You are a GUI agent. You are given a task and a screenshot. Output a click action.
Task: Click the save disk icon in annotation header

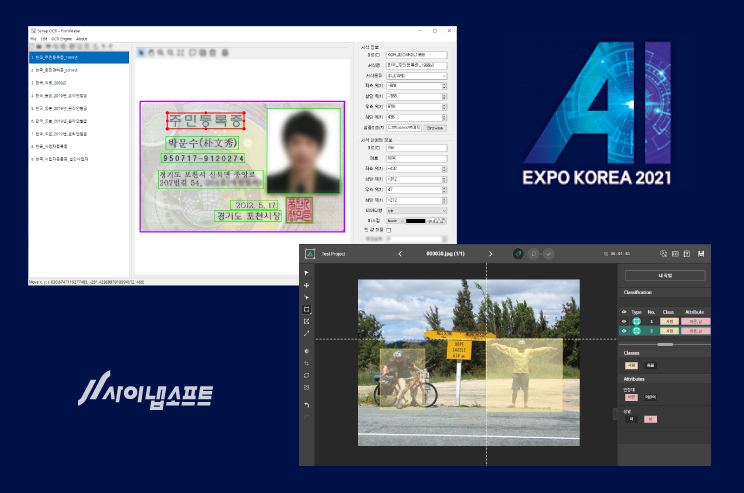(x=701, y=254)
